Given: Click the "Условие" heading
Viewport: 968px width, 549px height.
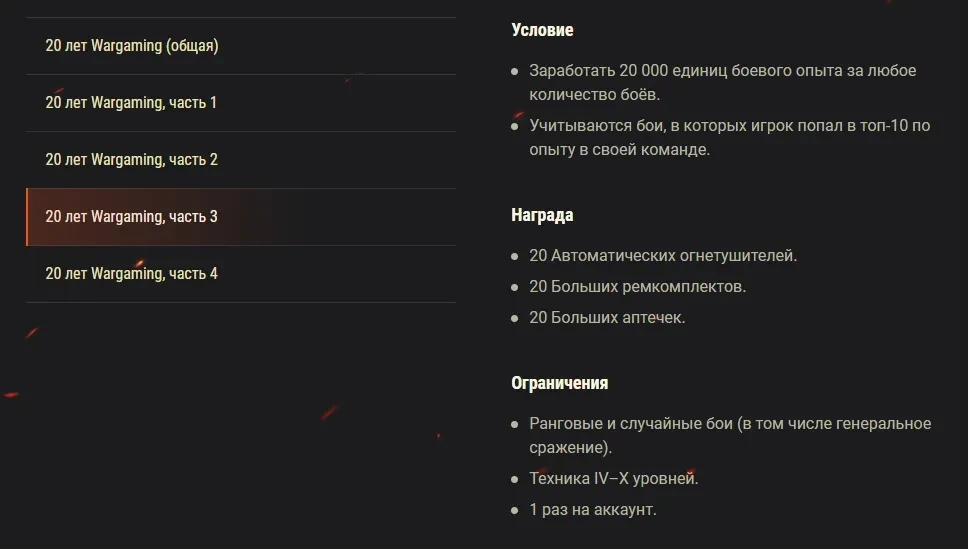Looking at the screenshot, I should [x=542, y=30].
